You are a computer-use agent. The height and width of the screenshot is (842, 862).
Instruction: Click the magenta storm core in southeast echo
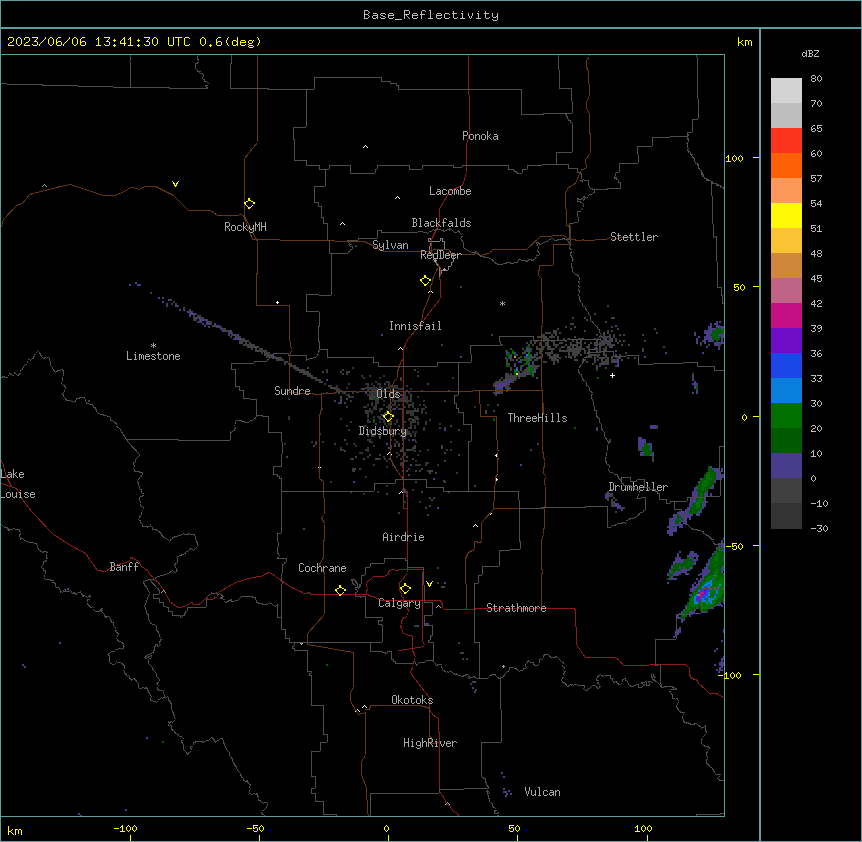701,595
